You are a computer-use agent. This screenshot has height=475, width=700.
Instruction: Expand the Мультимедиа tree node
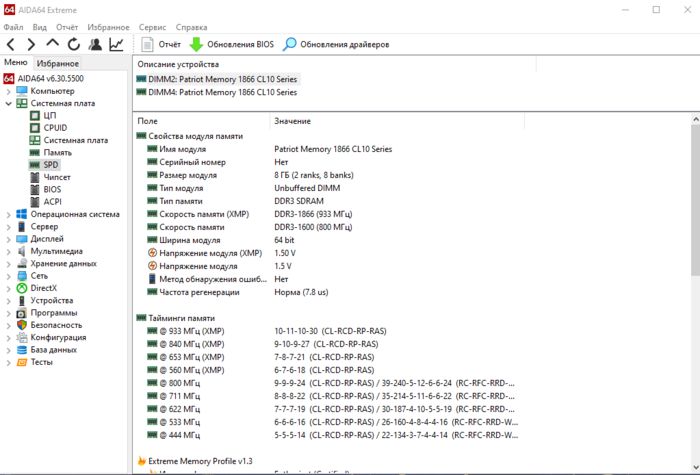pyautogui.click(x=8, y=252)
